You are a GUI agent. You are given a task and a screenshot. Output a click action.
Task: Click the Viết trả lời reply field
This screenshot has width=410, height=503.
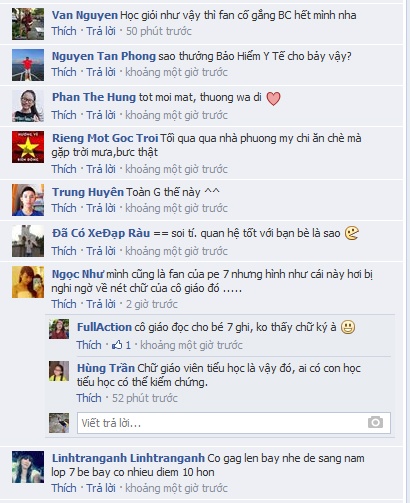[234, 423]
